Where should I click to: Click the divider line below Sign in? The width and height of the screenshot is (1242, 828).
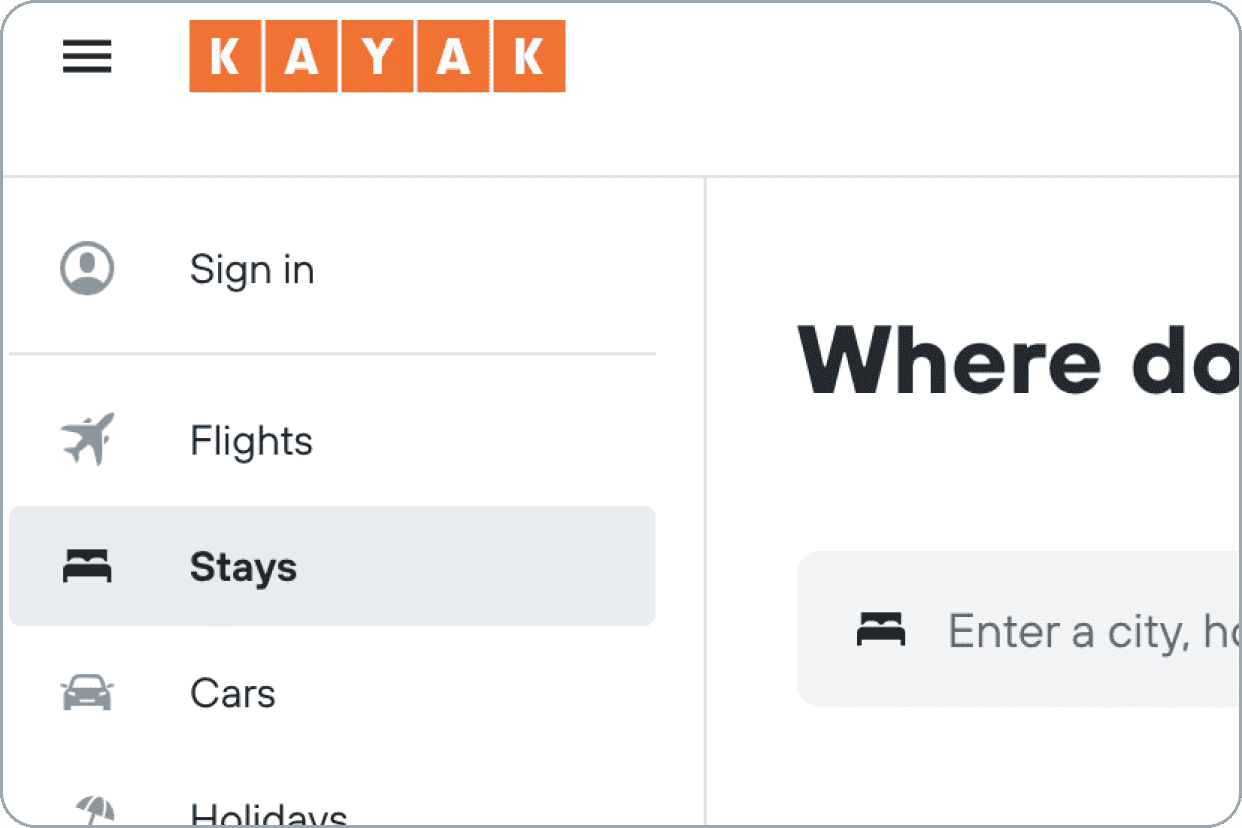coord(332,354)
